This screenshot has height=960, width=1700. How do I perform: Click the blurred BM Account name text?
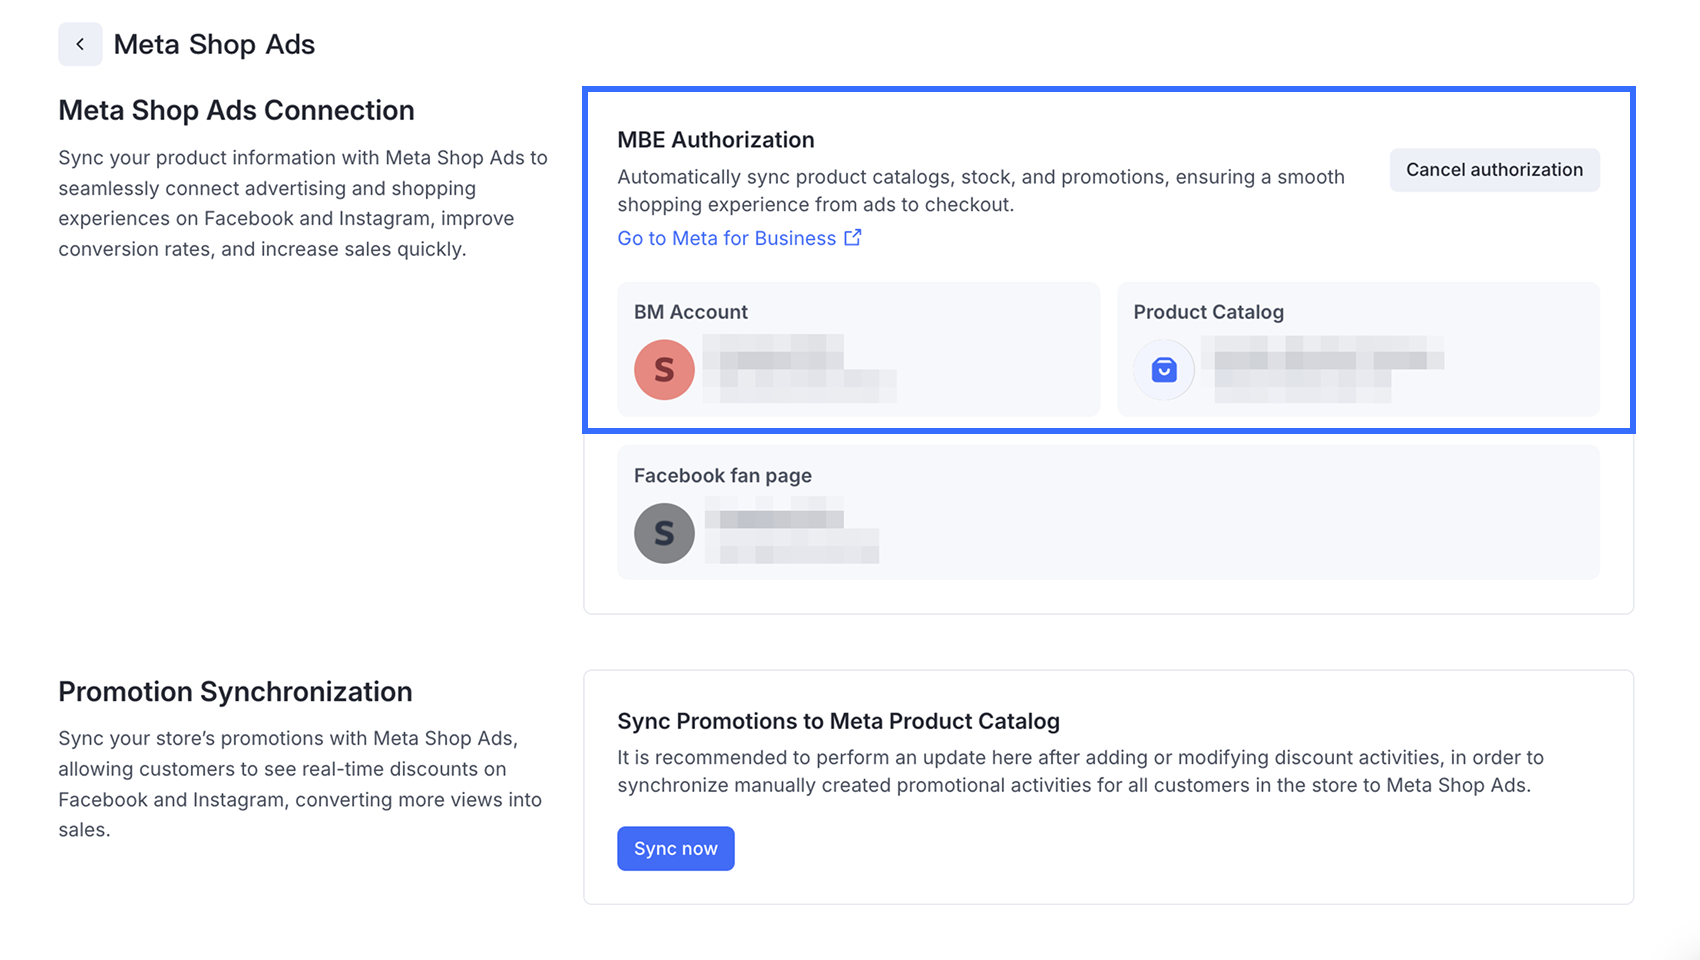pos(799,369)
